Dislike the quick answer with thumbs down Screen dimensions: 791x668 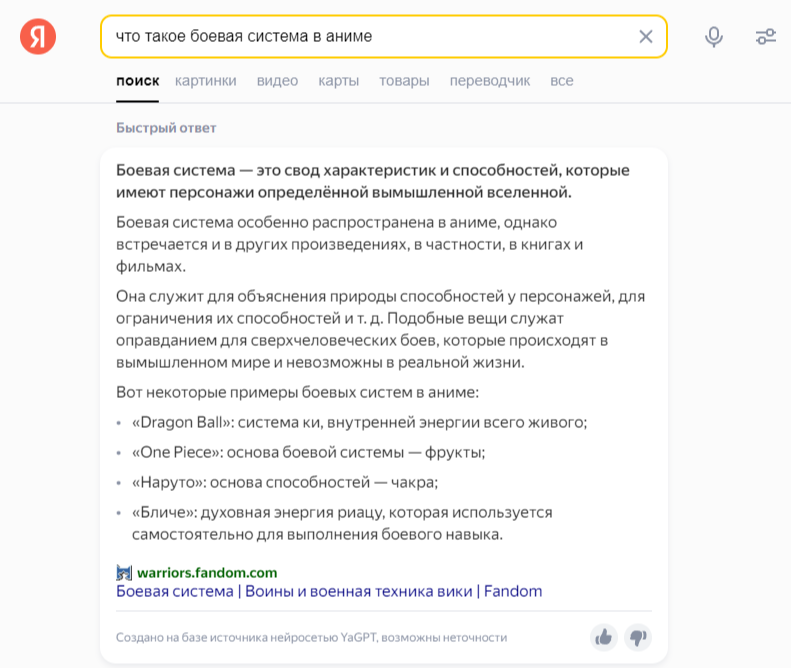click(636, 637)
